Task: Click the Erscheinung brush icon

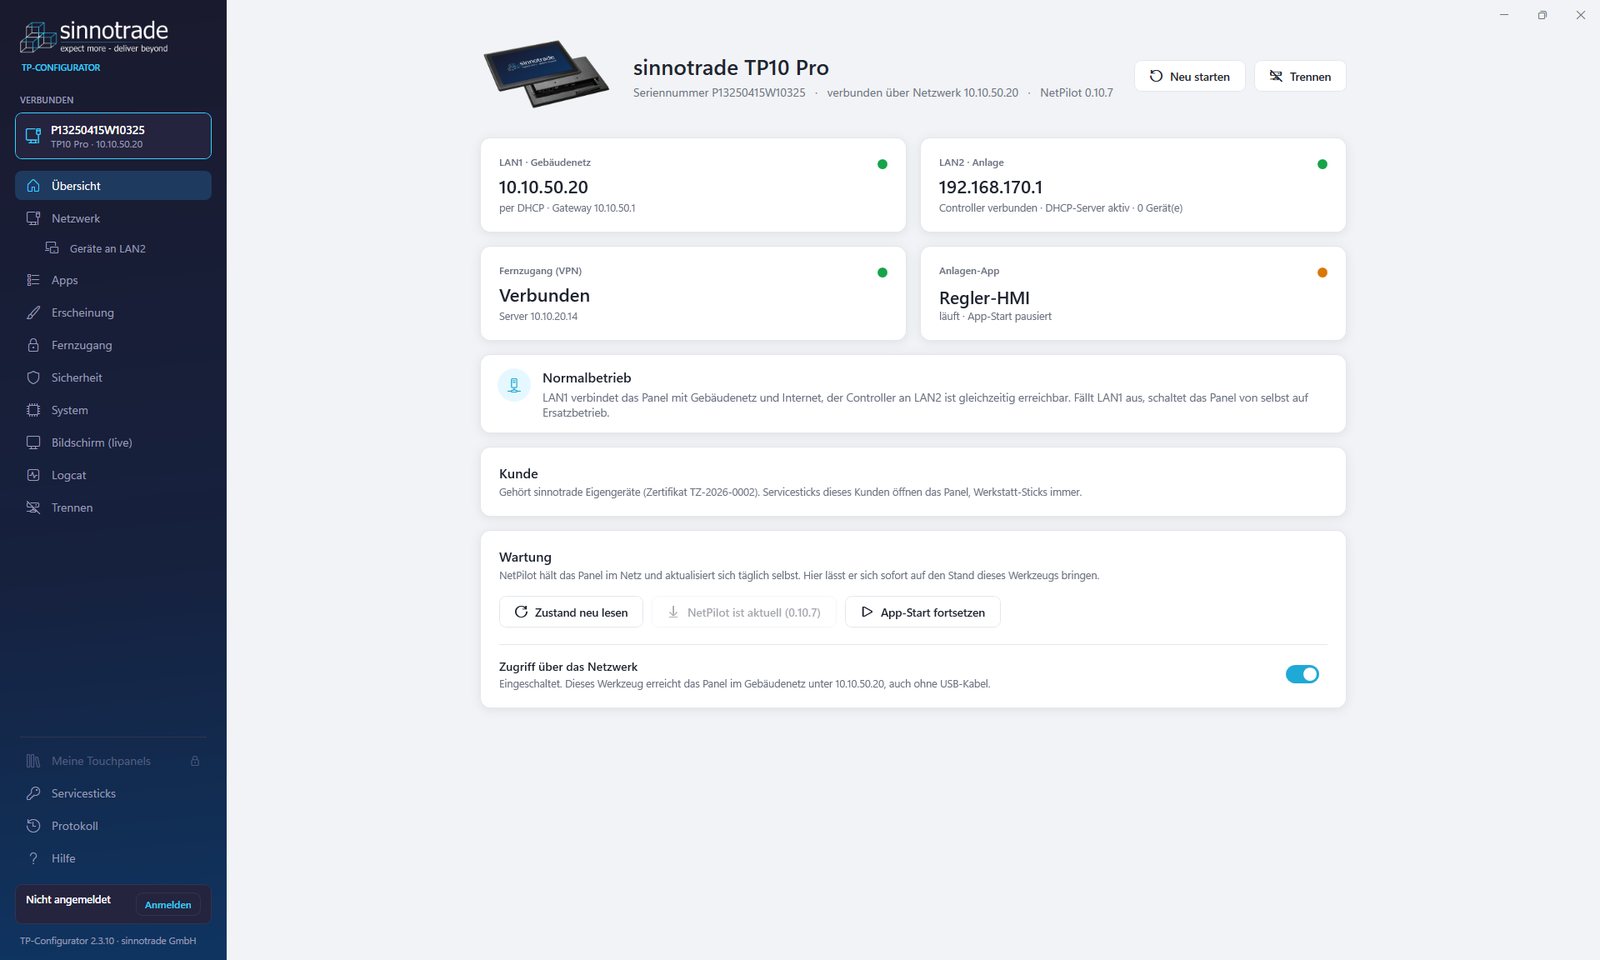Action: pyautogui.click(x=33, y=313)
